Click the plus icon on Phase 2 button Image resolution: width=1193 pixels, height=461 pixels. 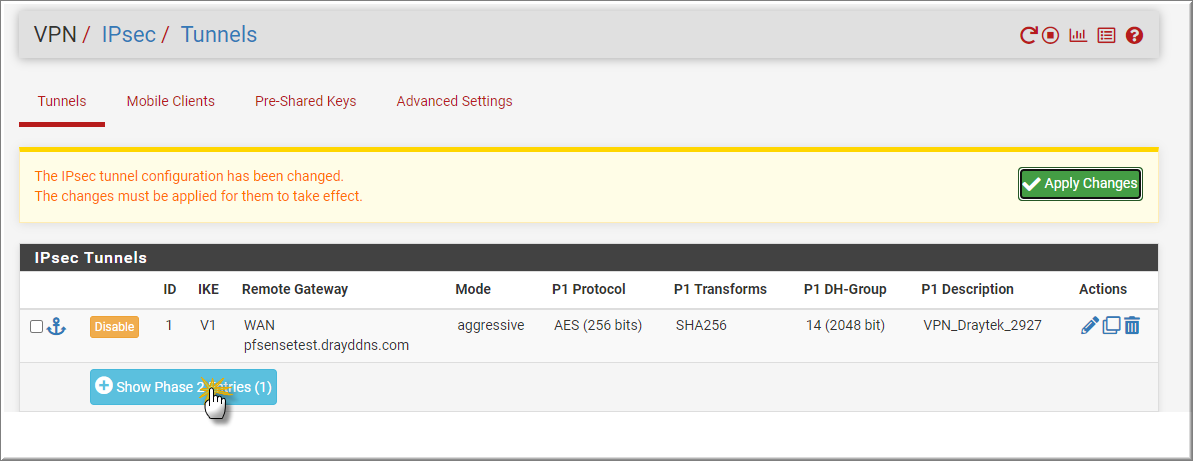click(x=104, y=386)
